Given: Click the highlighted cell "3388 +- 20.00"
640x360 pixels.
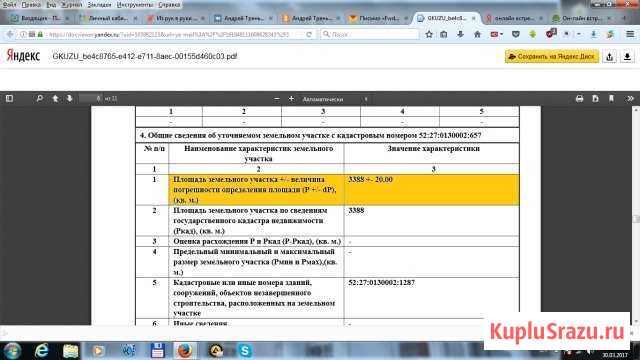Looking at the screenshot, I should (431, 190).
